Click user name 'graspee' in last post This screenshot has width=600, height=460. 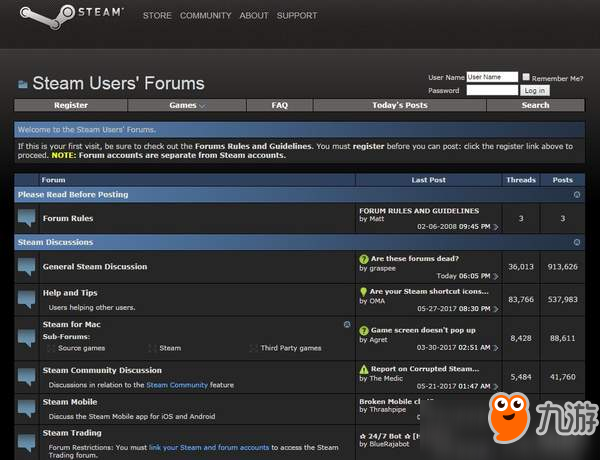coord(383,268)
